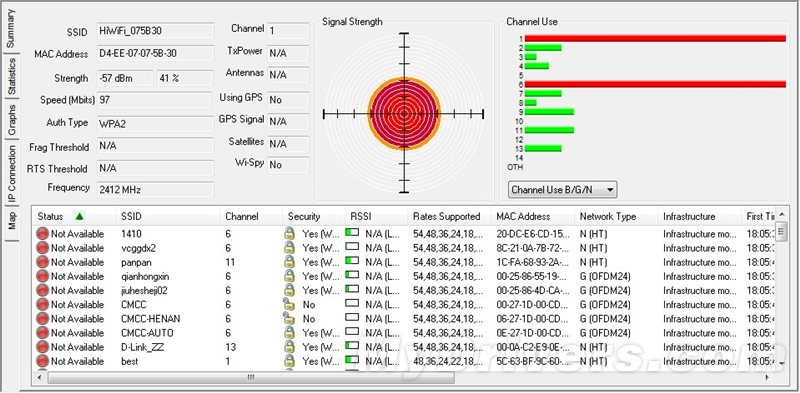Click lock icon in vcggdx2 row
Image resolution: width=800 pixels, height=393 pixels.
click(289, 248)
